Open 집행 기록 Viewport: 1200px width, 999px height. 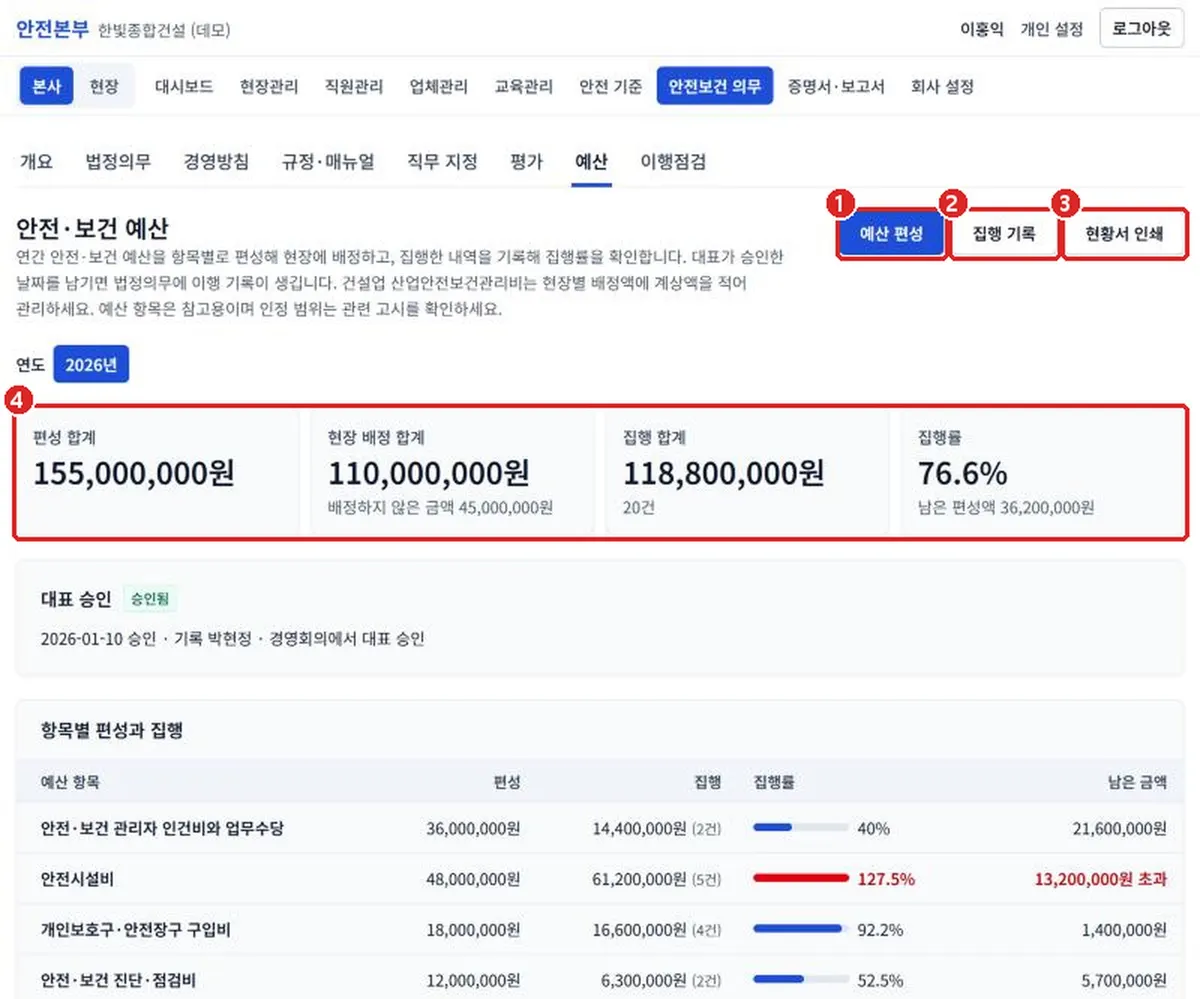pyautogui.click(x=1003, y=235)
